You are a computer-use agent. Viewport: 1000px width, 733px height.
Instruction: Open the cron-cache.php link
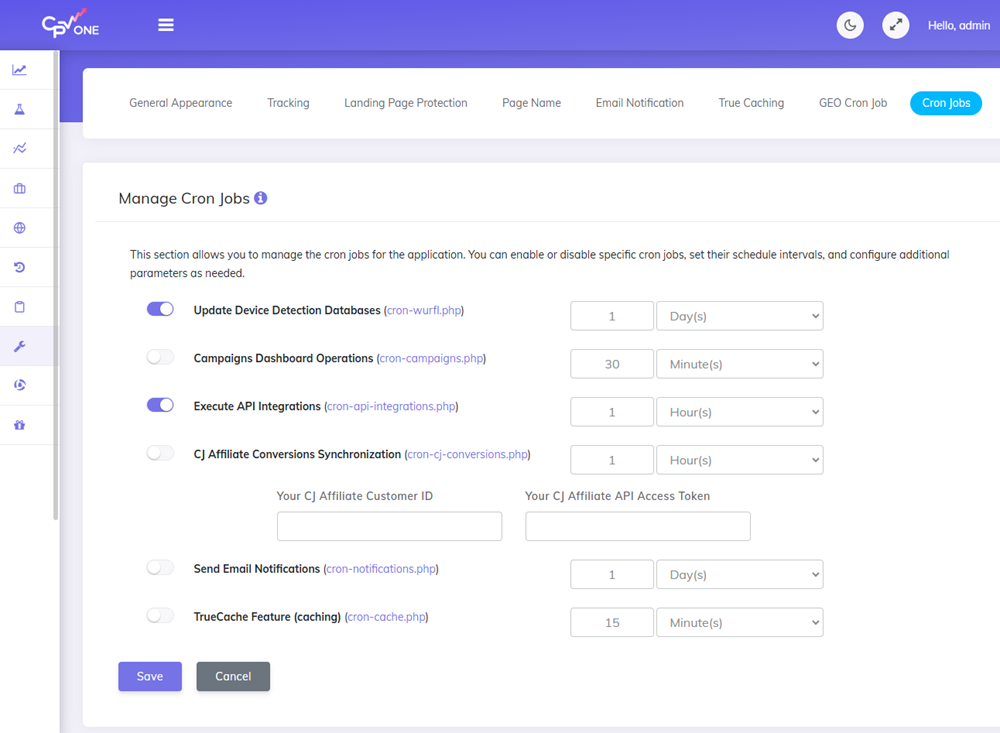[386, 616]
